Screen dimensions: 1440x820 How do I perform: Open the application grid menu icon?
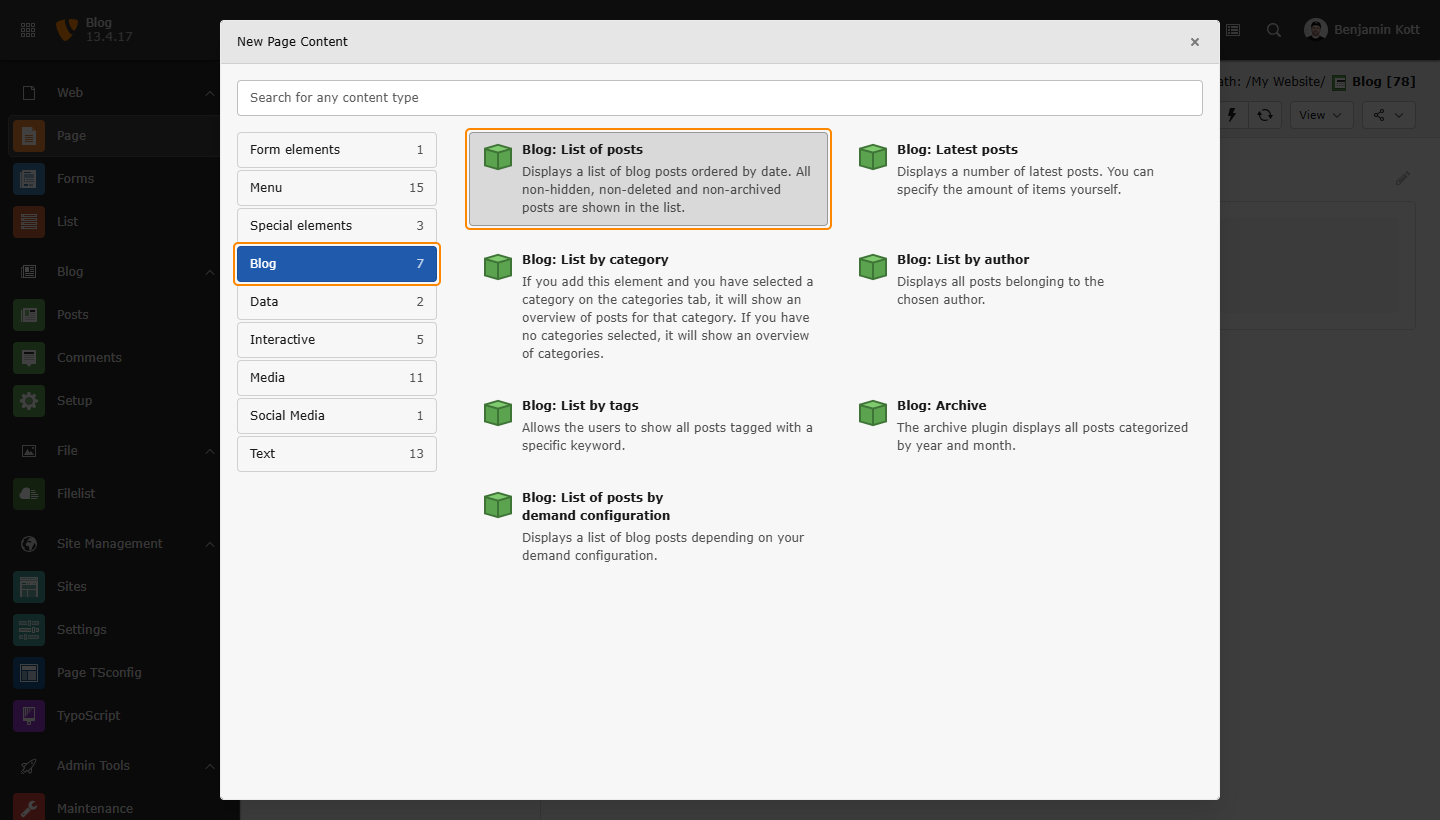pyautogui.click(x=28, y=30)
